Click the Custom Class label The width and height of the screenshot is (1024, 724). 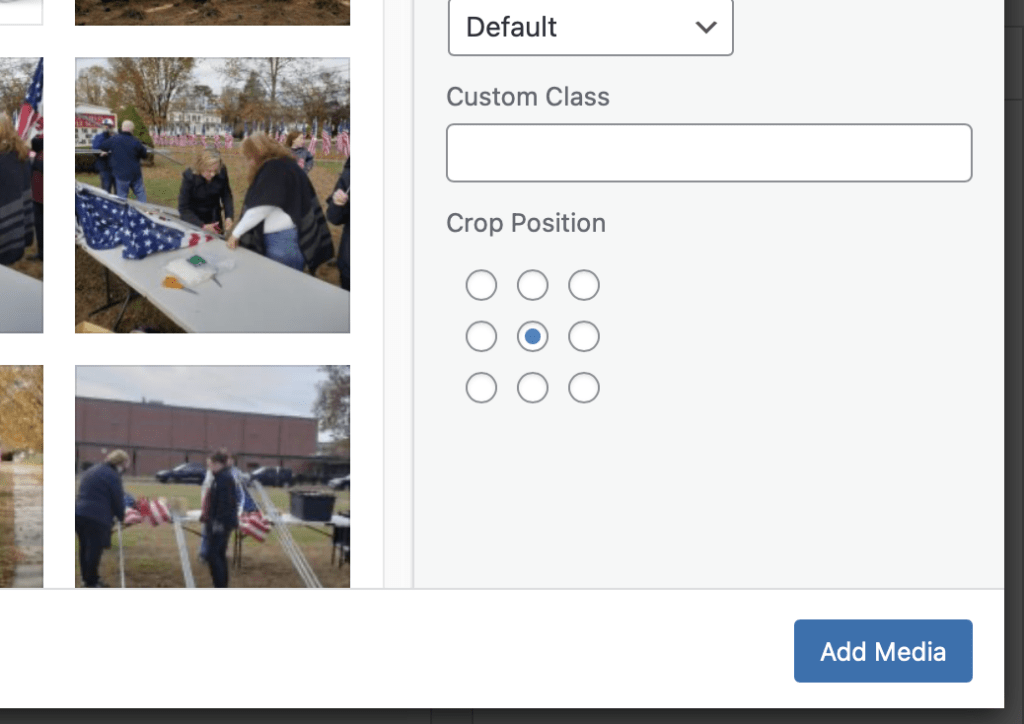point(527,97)
